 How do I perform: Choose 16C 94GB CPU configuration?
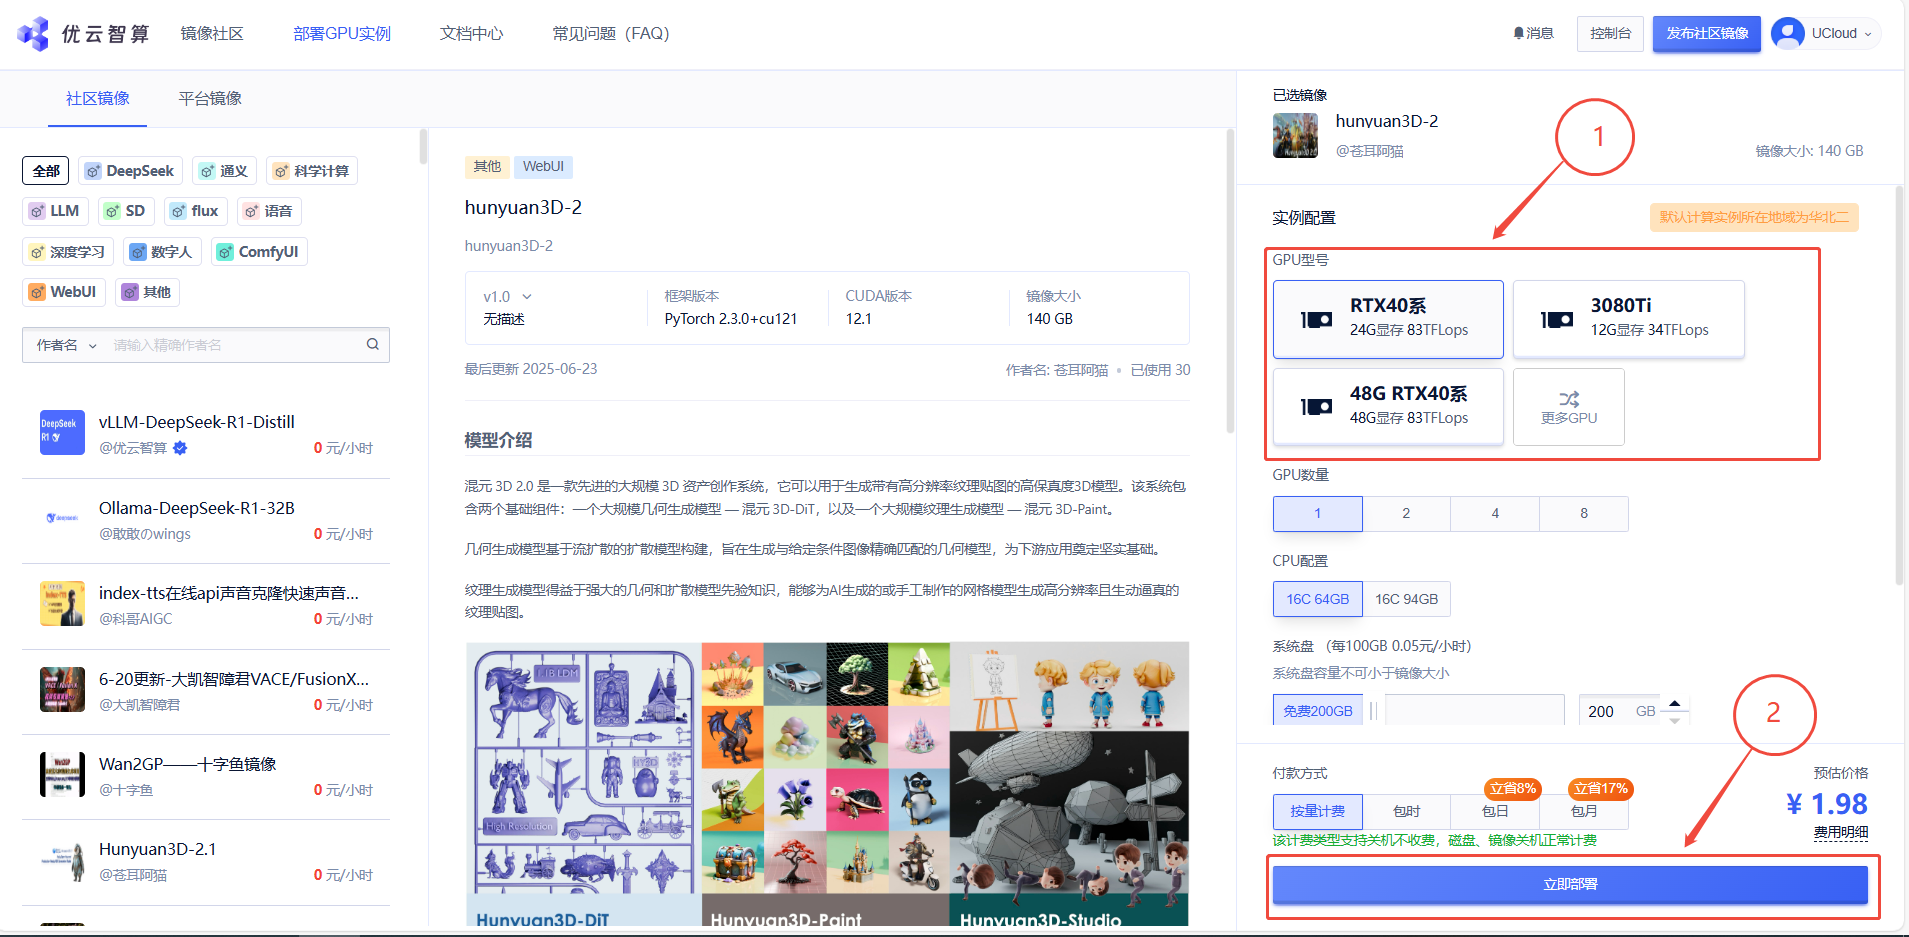coord(1406,599)
